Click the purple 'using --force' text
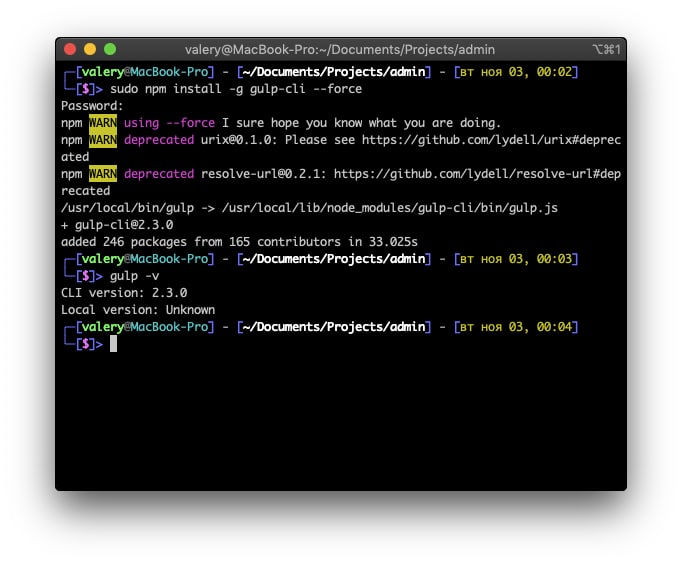Viewport: 682px width, 564px height. [x=169, y=123]
